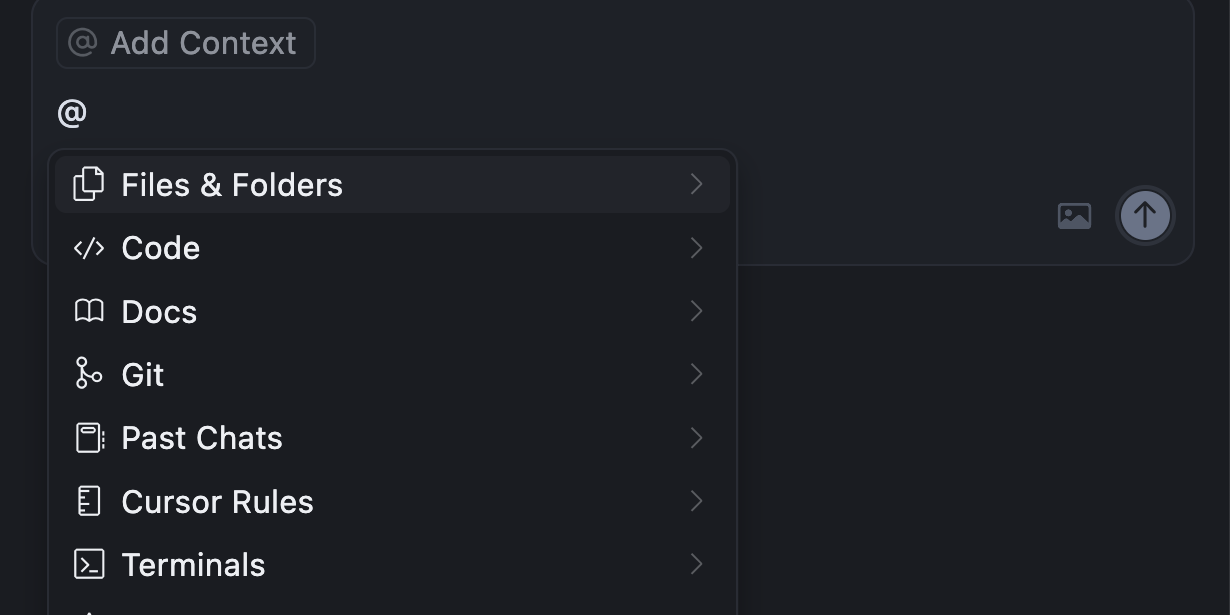Select the Terminals menu entry
The image size is (1230, 615).
[x=193, y=565]
